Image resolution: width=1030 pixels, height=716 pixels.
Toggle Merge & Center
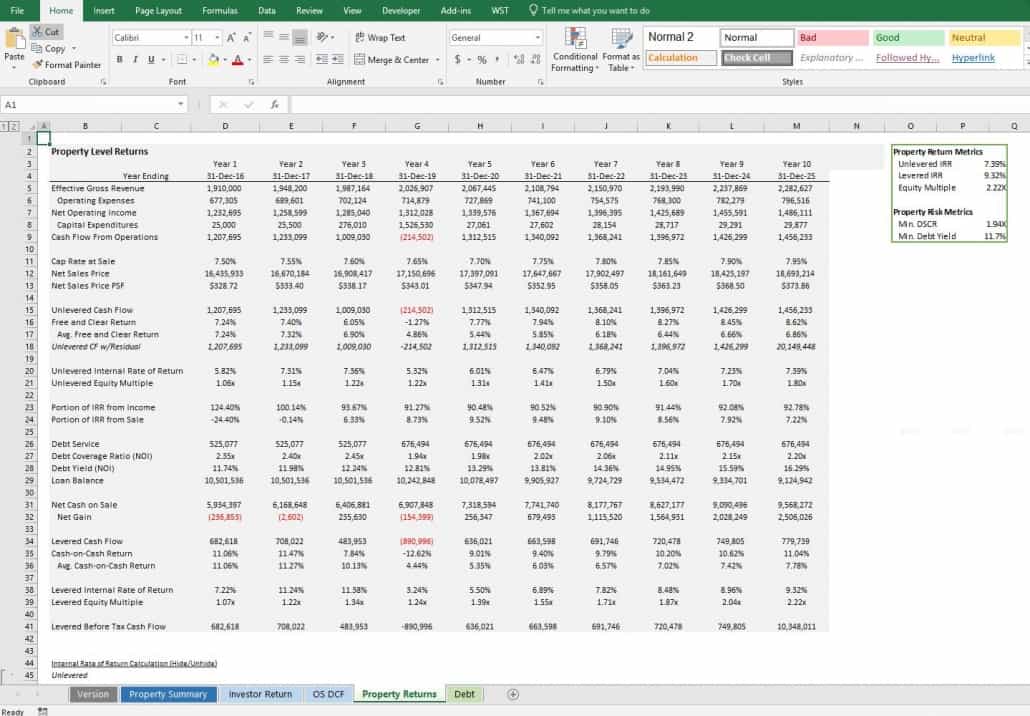click(x=392, y=60)
